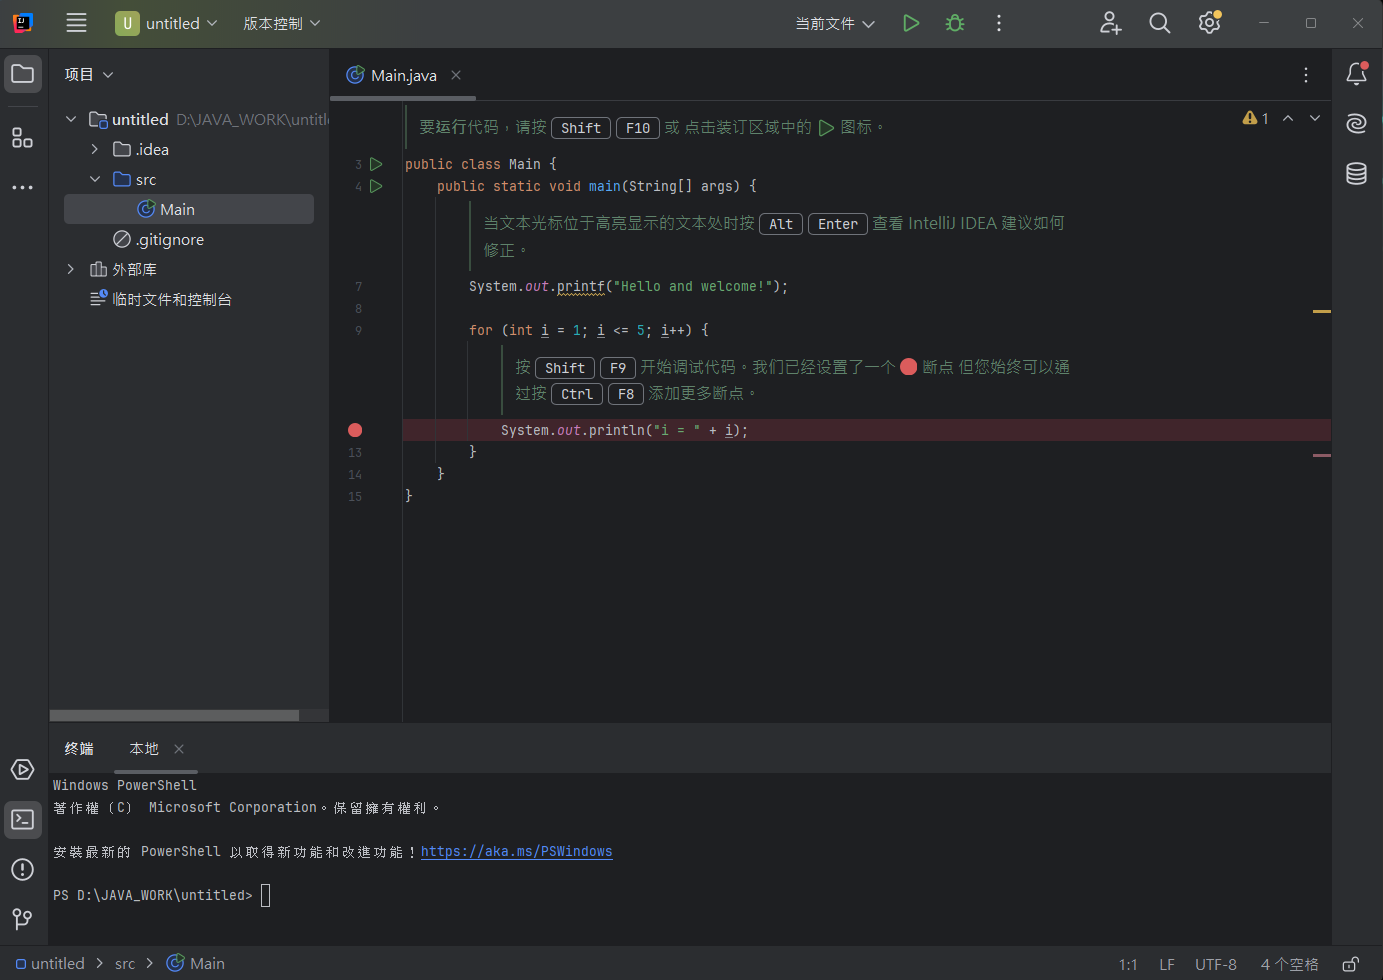Open Search Everywhere magnifier
The height and width of the screenshot is (980, 1383).
(1159, 23)
